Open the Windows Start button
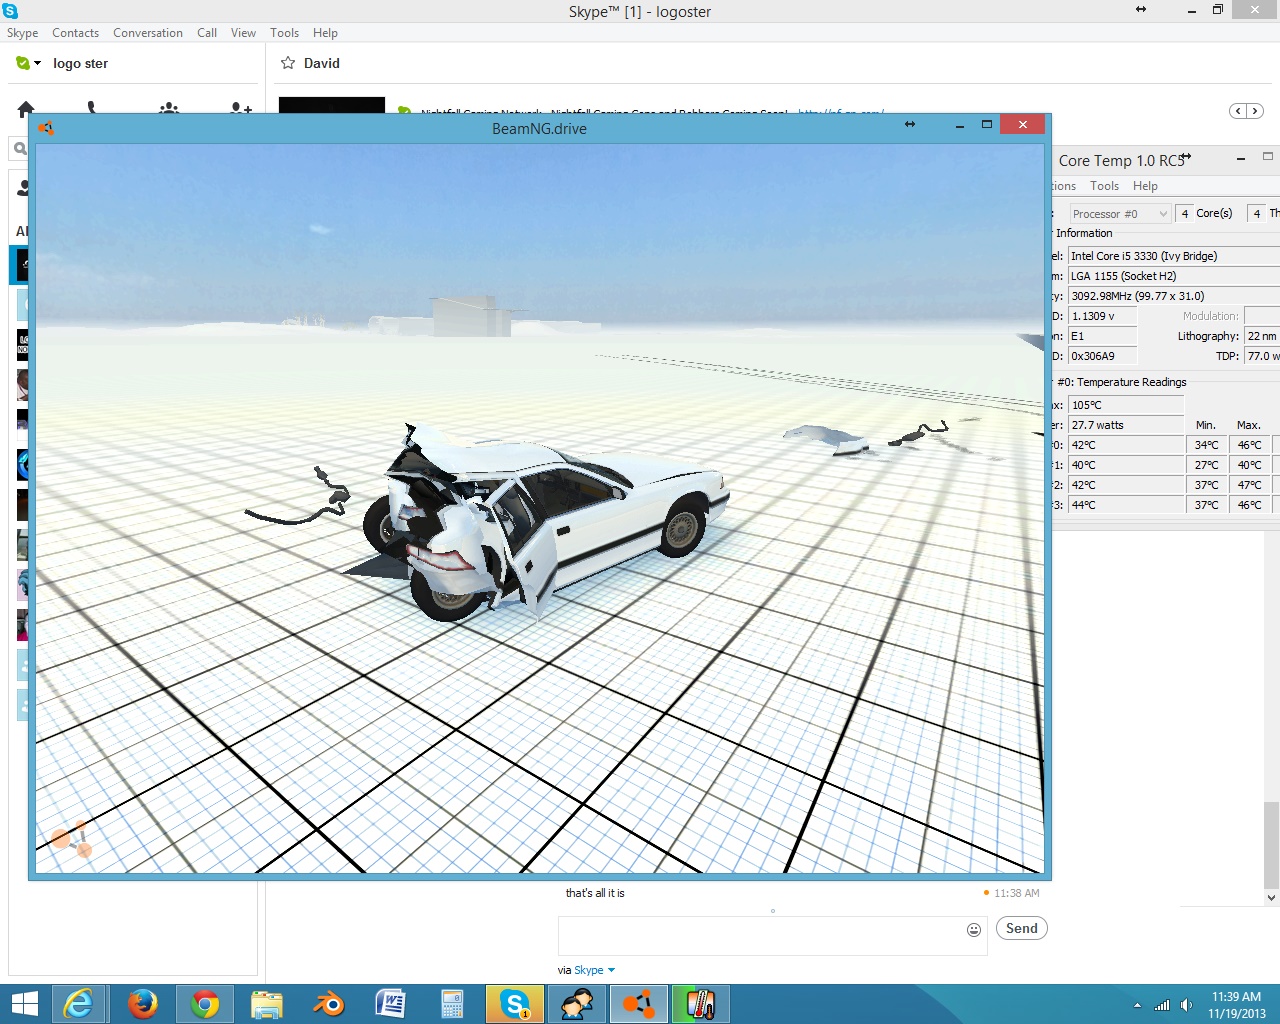The image size is (1280, 1024). pos(24,1004)
